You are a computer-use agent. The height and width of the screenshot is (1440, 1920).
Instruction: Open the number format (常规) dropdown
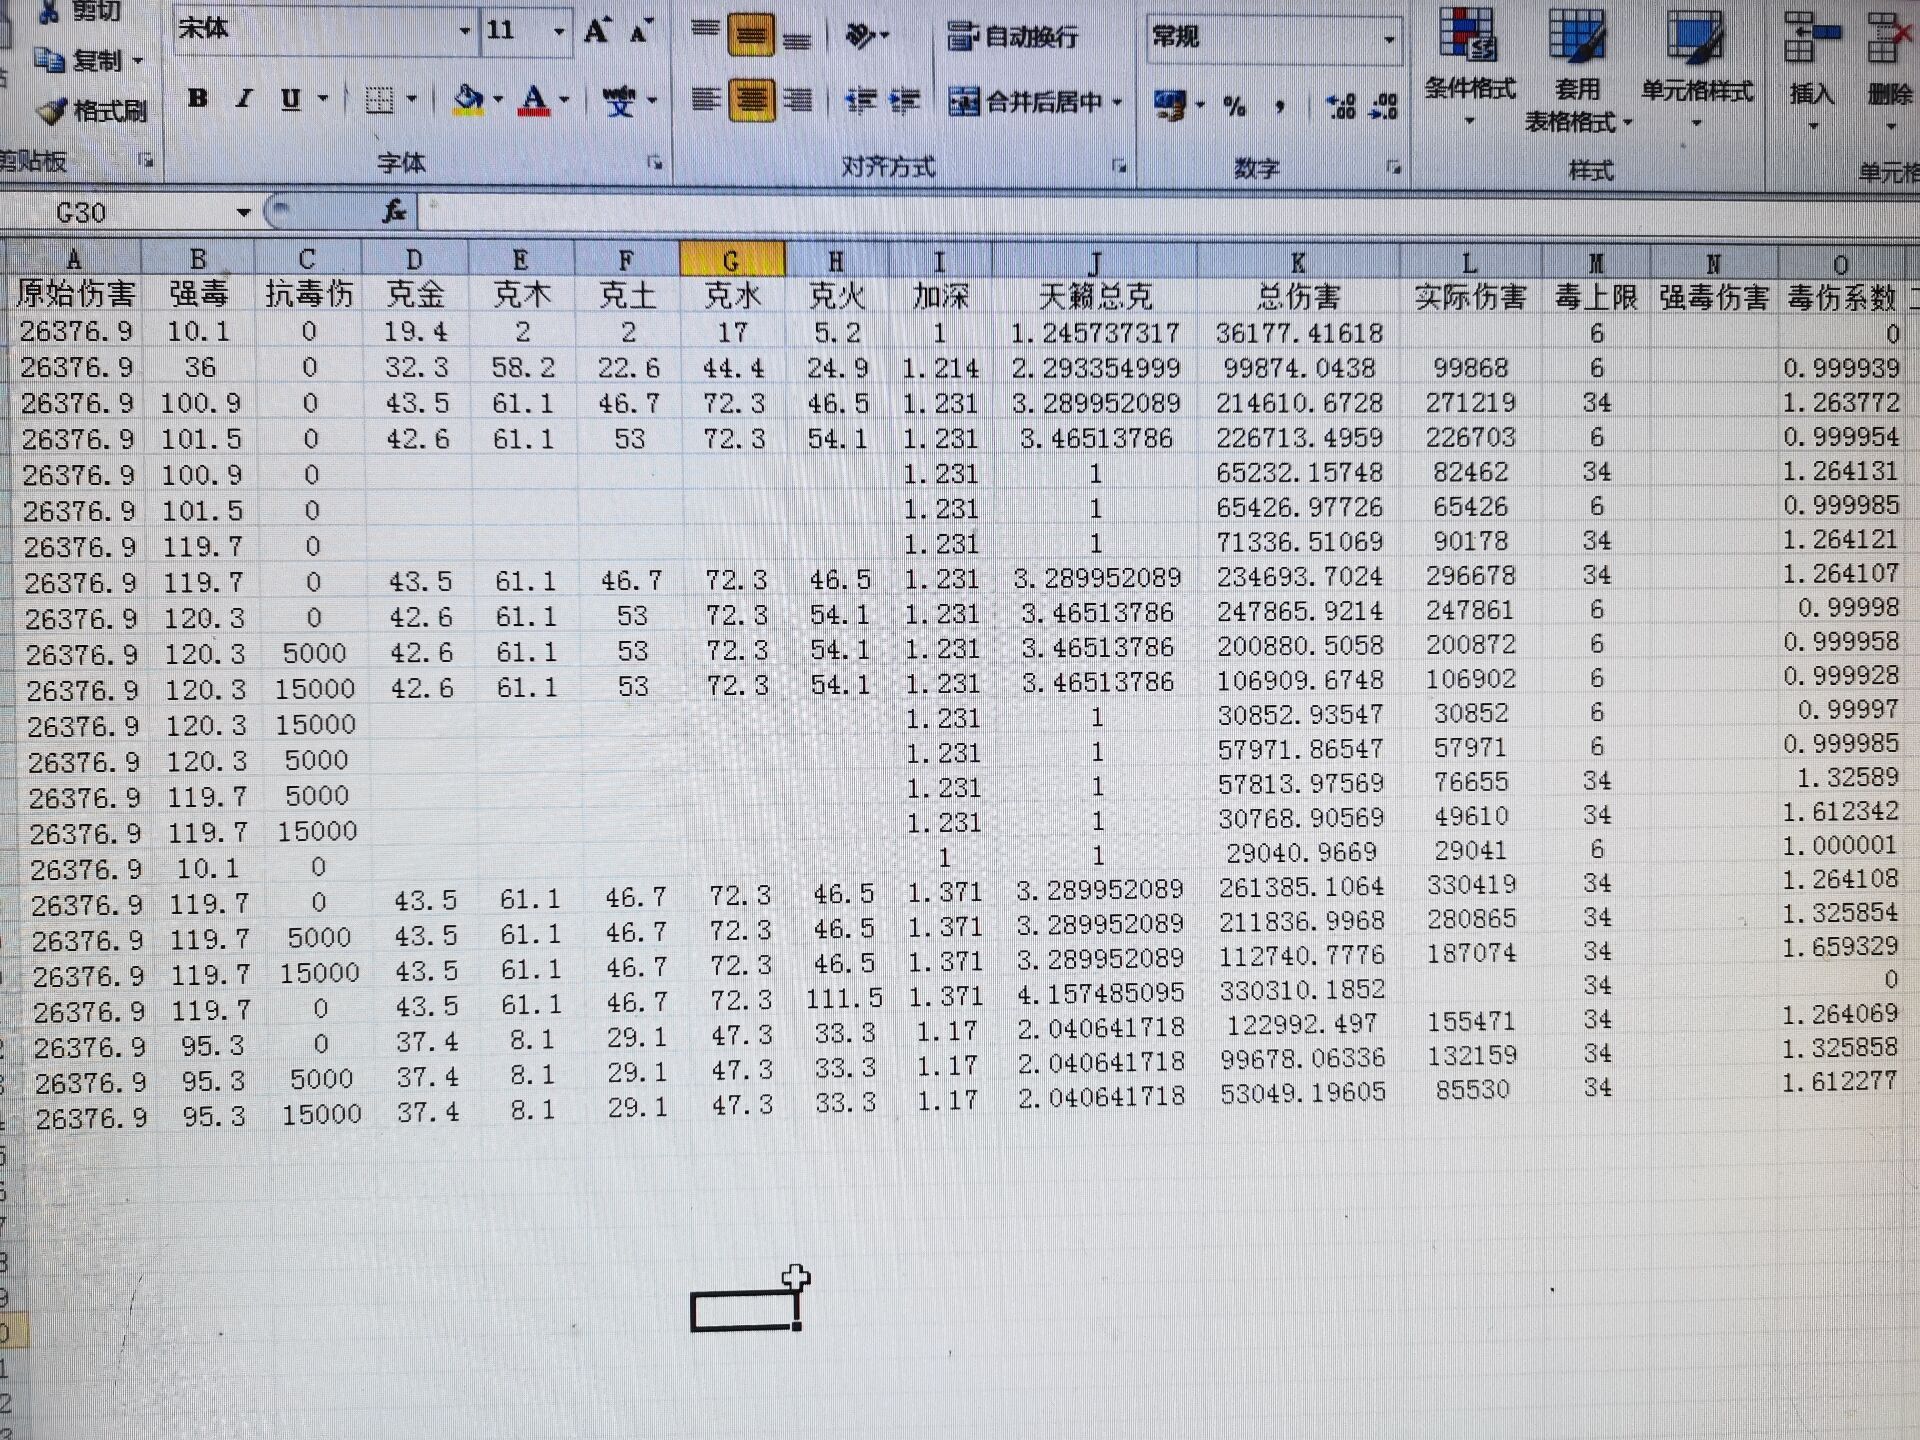[x=1389, y=39]
